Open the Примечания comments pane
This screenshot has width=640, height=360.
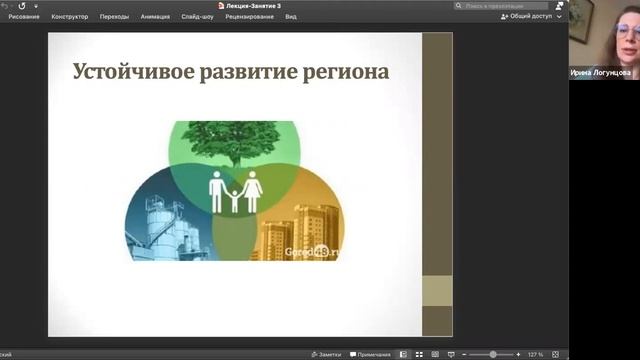coord(370,355)
